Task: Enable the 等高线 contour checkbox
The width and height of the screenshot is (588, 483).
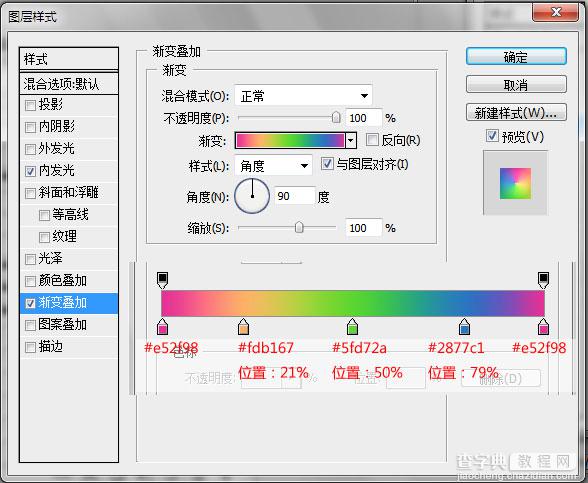Action: pos(44,216)
